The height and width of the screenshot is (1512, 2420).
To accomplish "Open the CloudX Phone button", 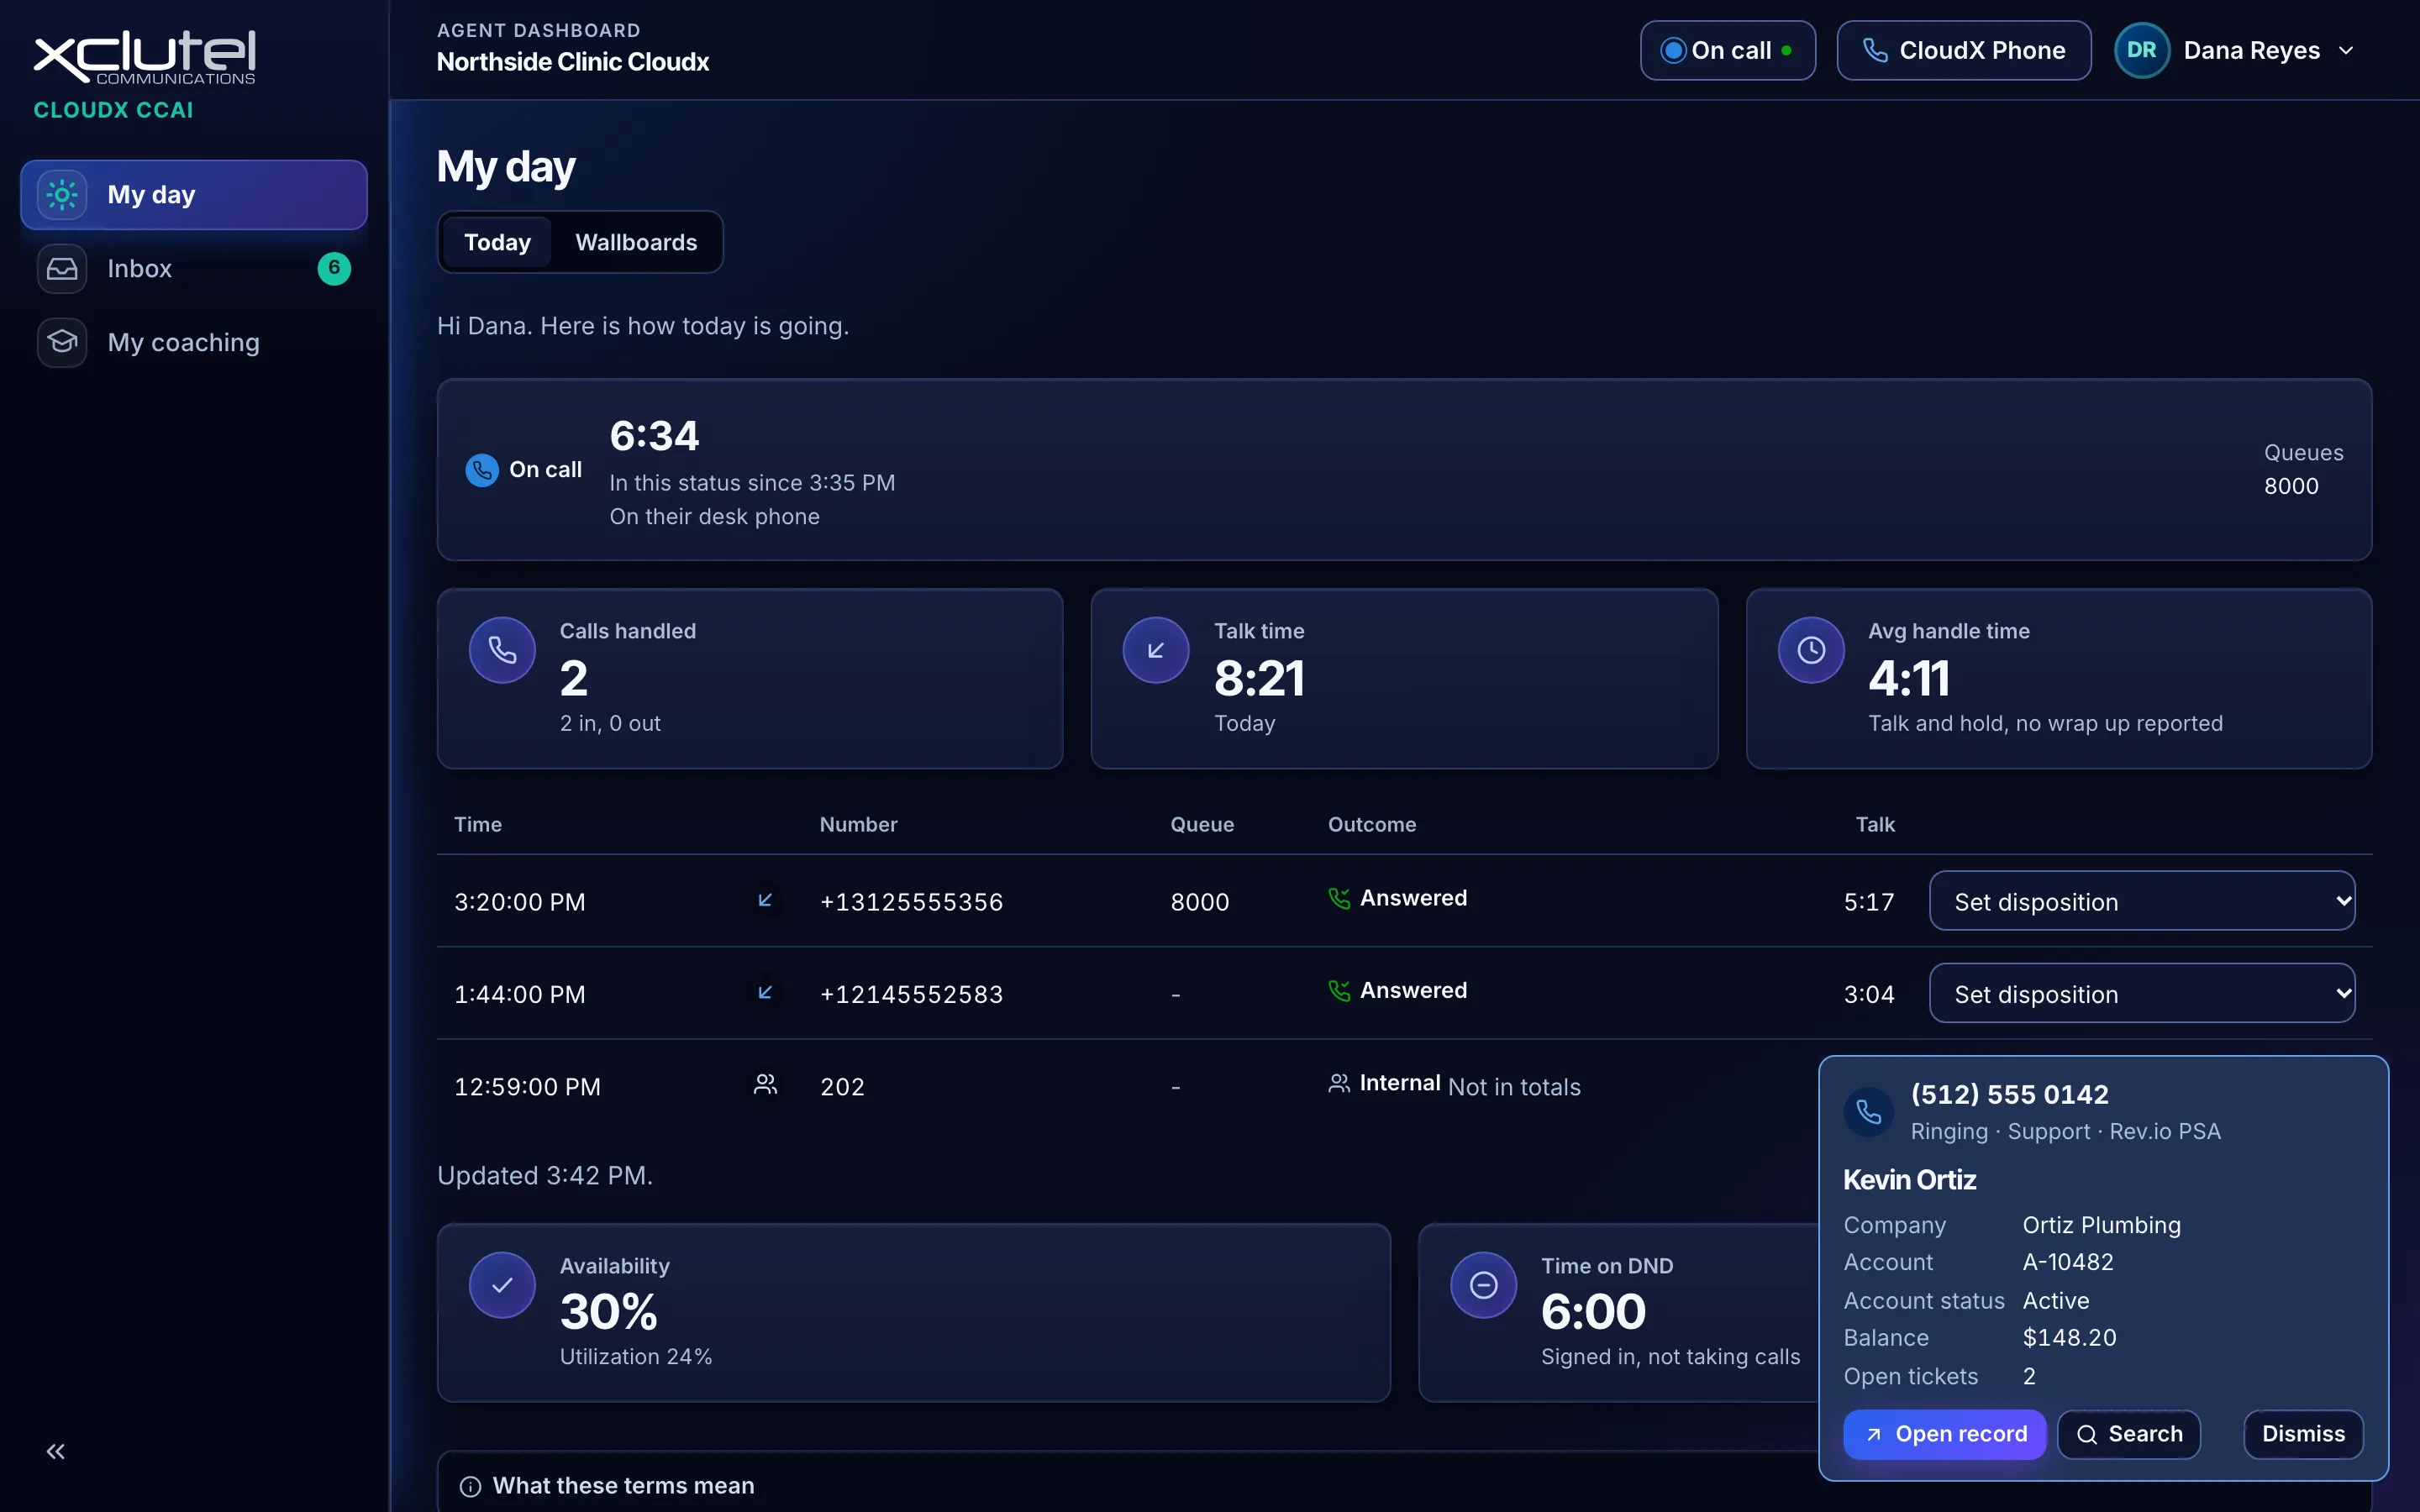I will (1963, 50).
